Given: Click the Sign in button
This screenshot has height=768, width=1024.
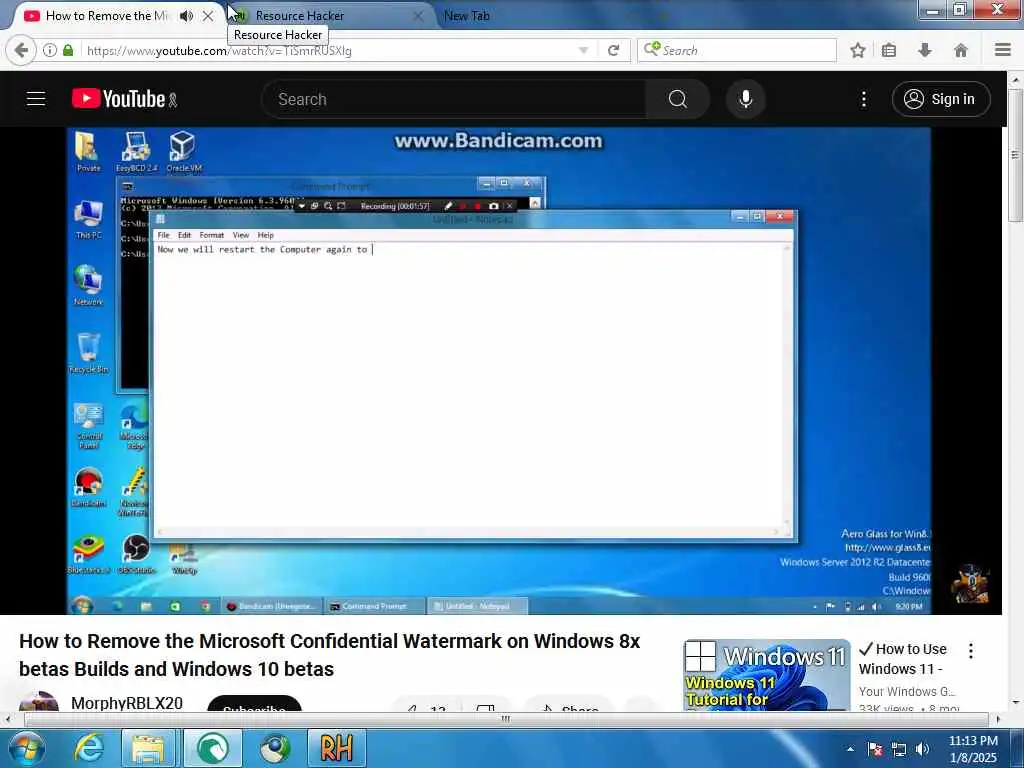Looking at the screenshot, I should (x=940, y=99).
